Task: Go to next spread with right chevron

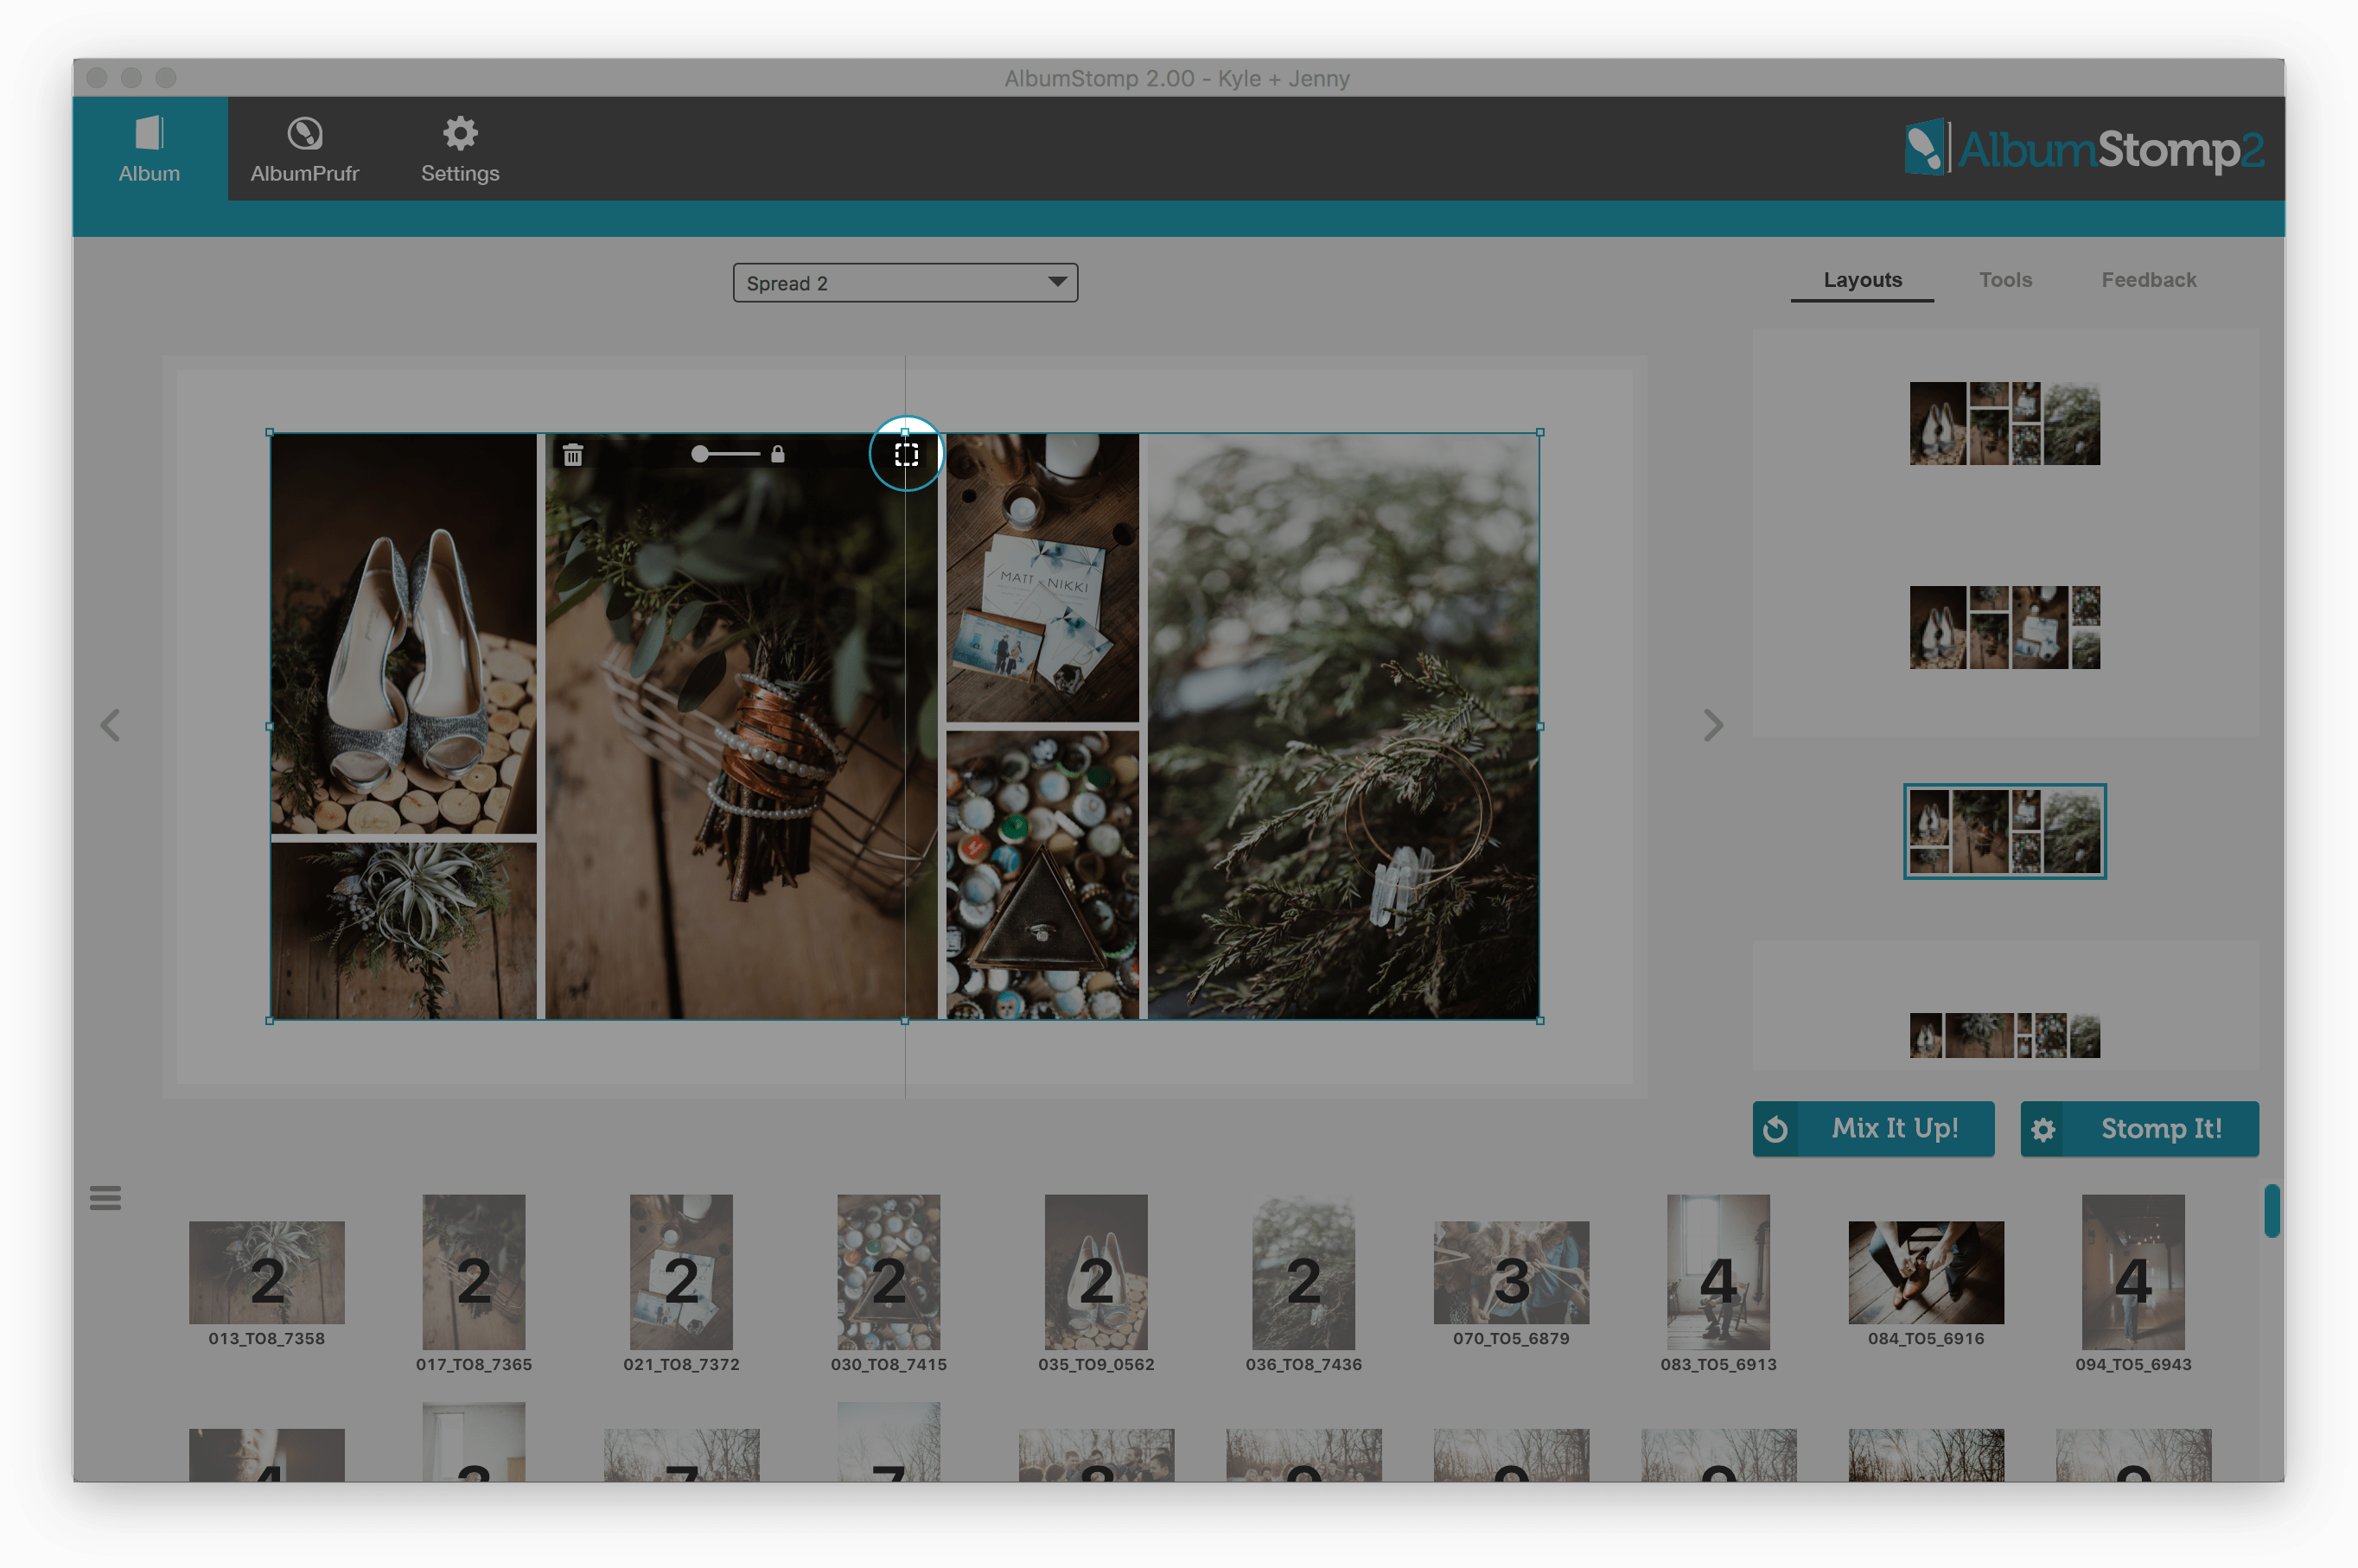Action: (x=1713, y=725)
